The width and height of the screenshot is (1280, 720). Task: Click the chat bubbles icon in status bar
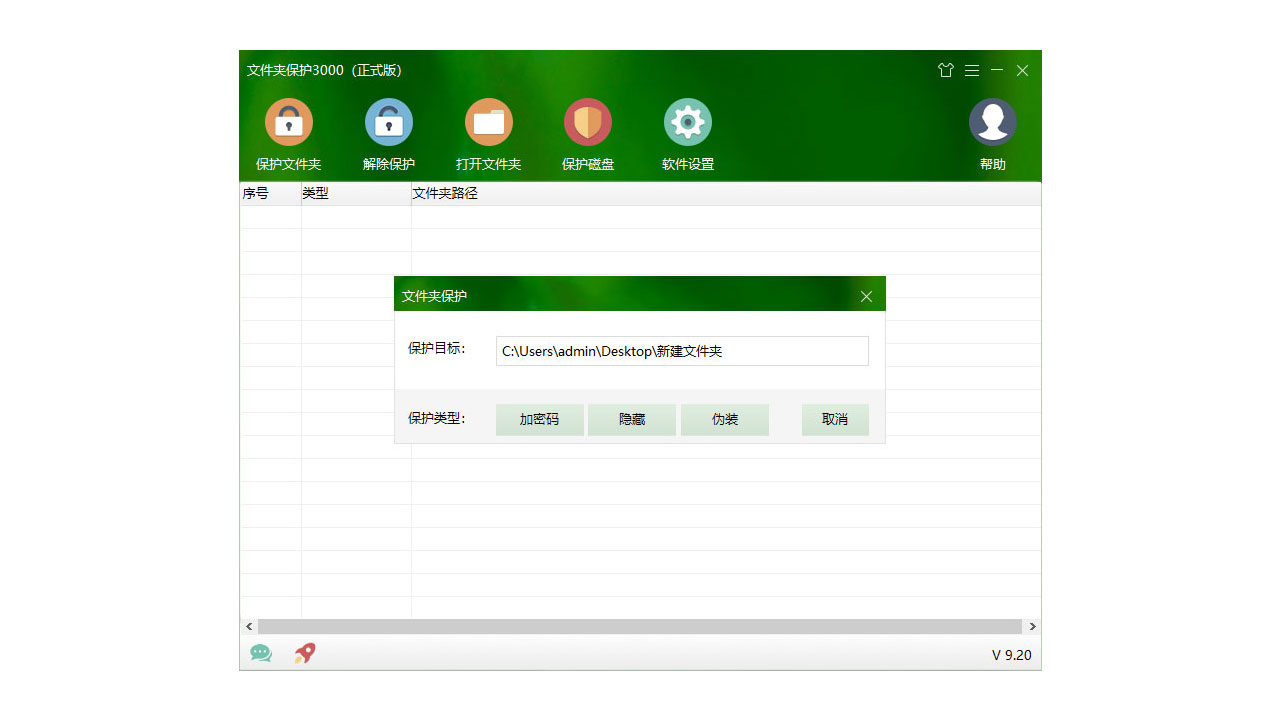[261, 653]
